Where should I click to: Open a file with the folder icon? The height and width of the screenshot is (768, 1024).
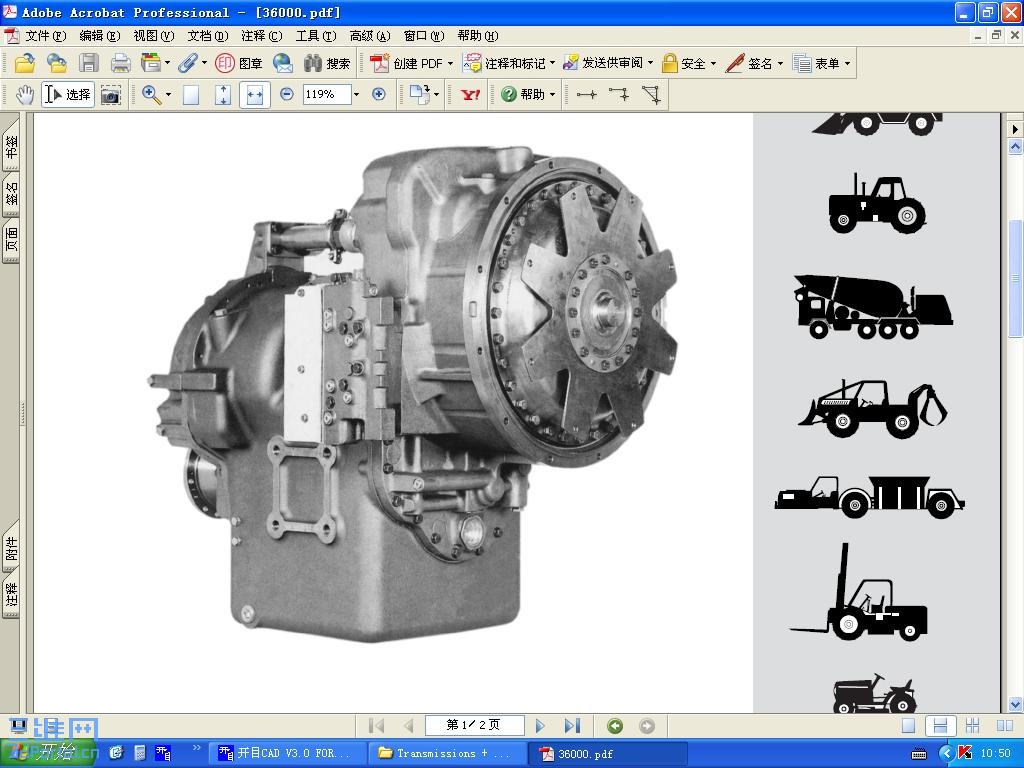[25, 63]
